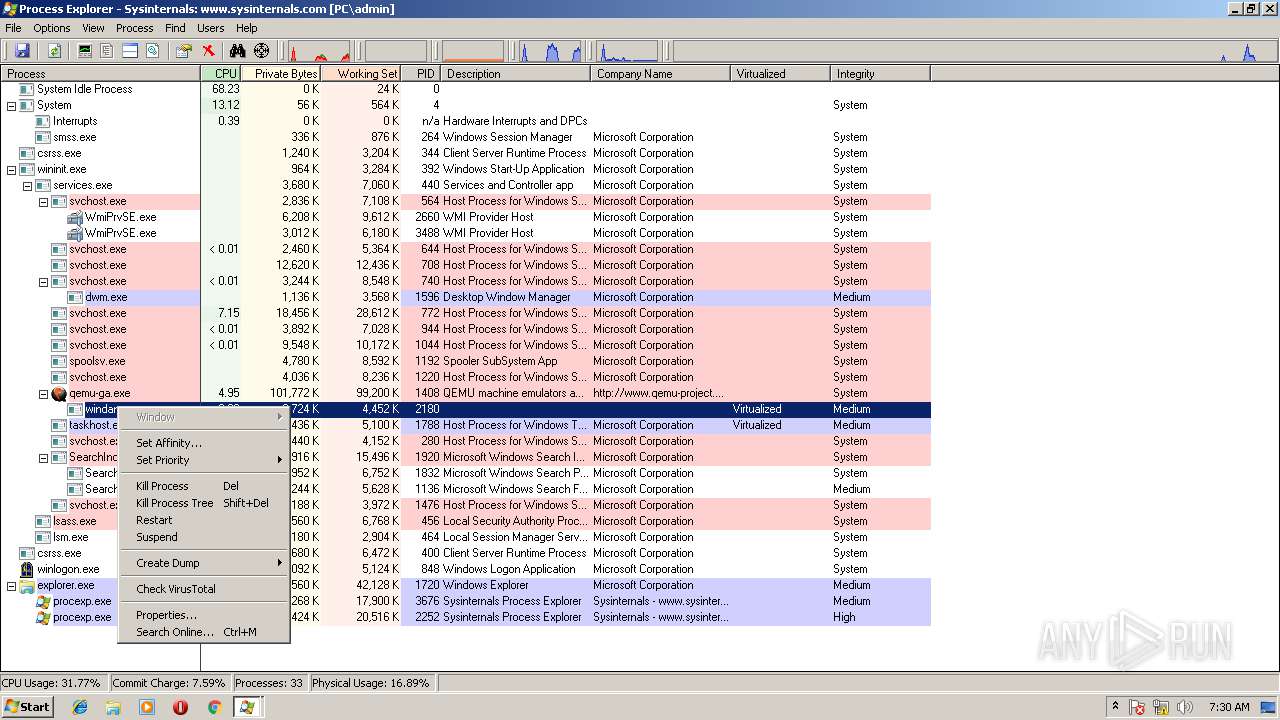Launch Windows Media Player from taskbar
The height and width of the screenshot is (720, 1280).
pos(147,707)
